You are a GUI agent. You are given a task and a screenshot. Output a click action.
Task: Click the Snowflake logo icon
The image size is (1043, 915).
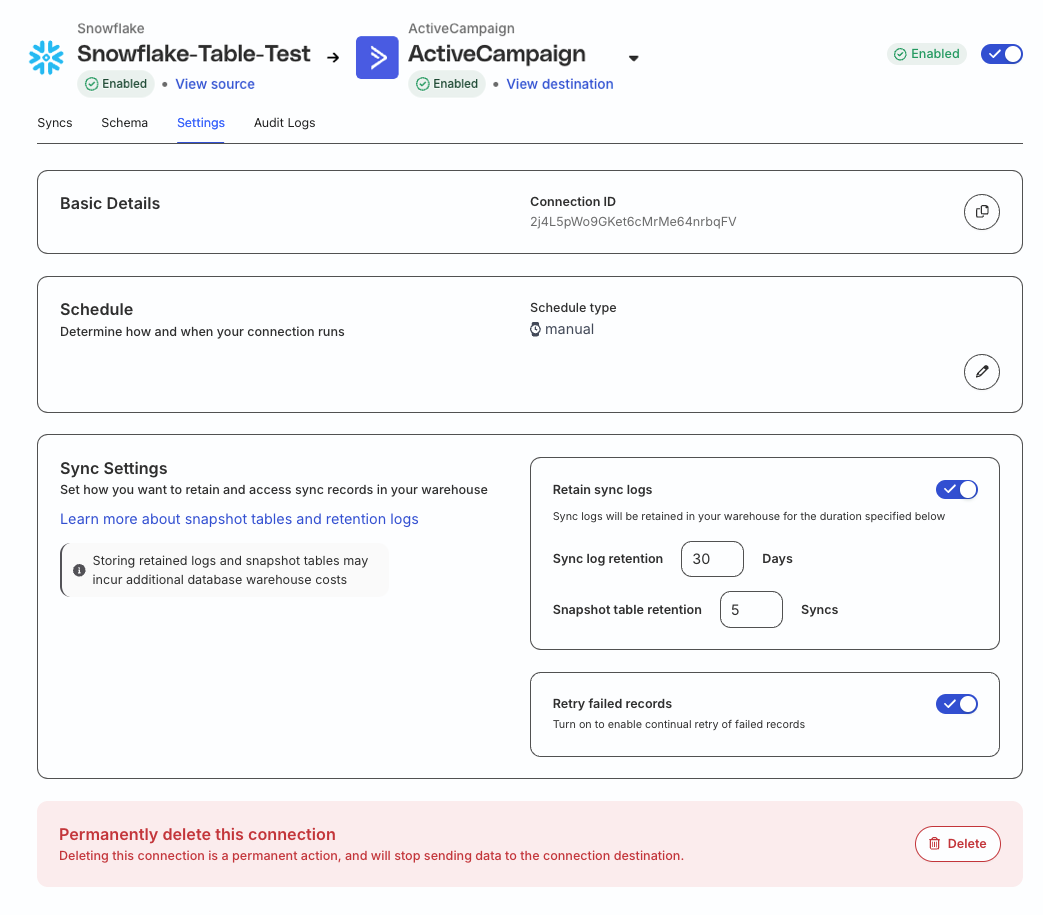pyautogui.click(x=46, y=57)
